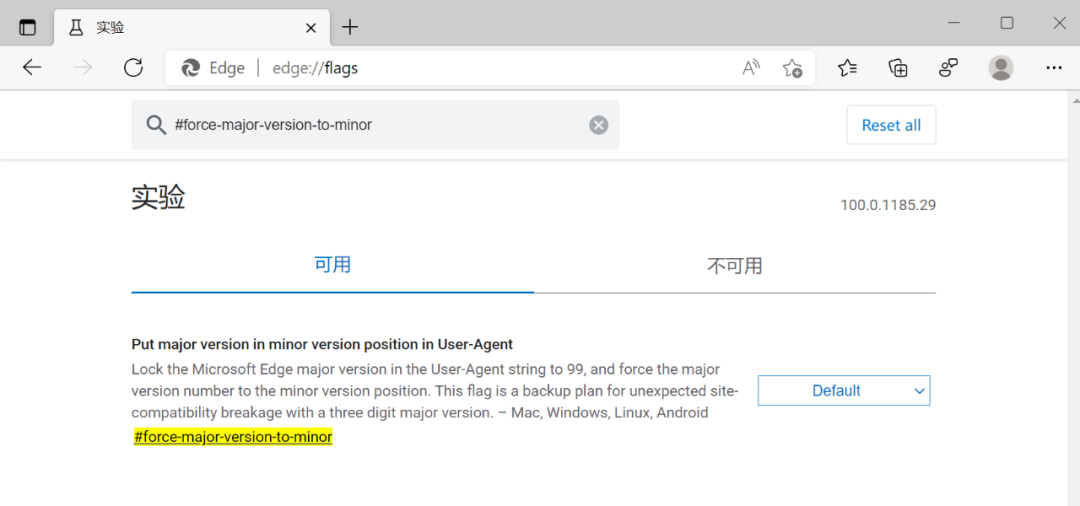Open the vertical tabs panel icon
Screen dimensions: 1080x506
(x=27, y=28)
